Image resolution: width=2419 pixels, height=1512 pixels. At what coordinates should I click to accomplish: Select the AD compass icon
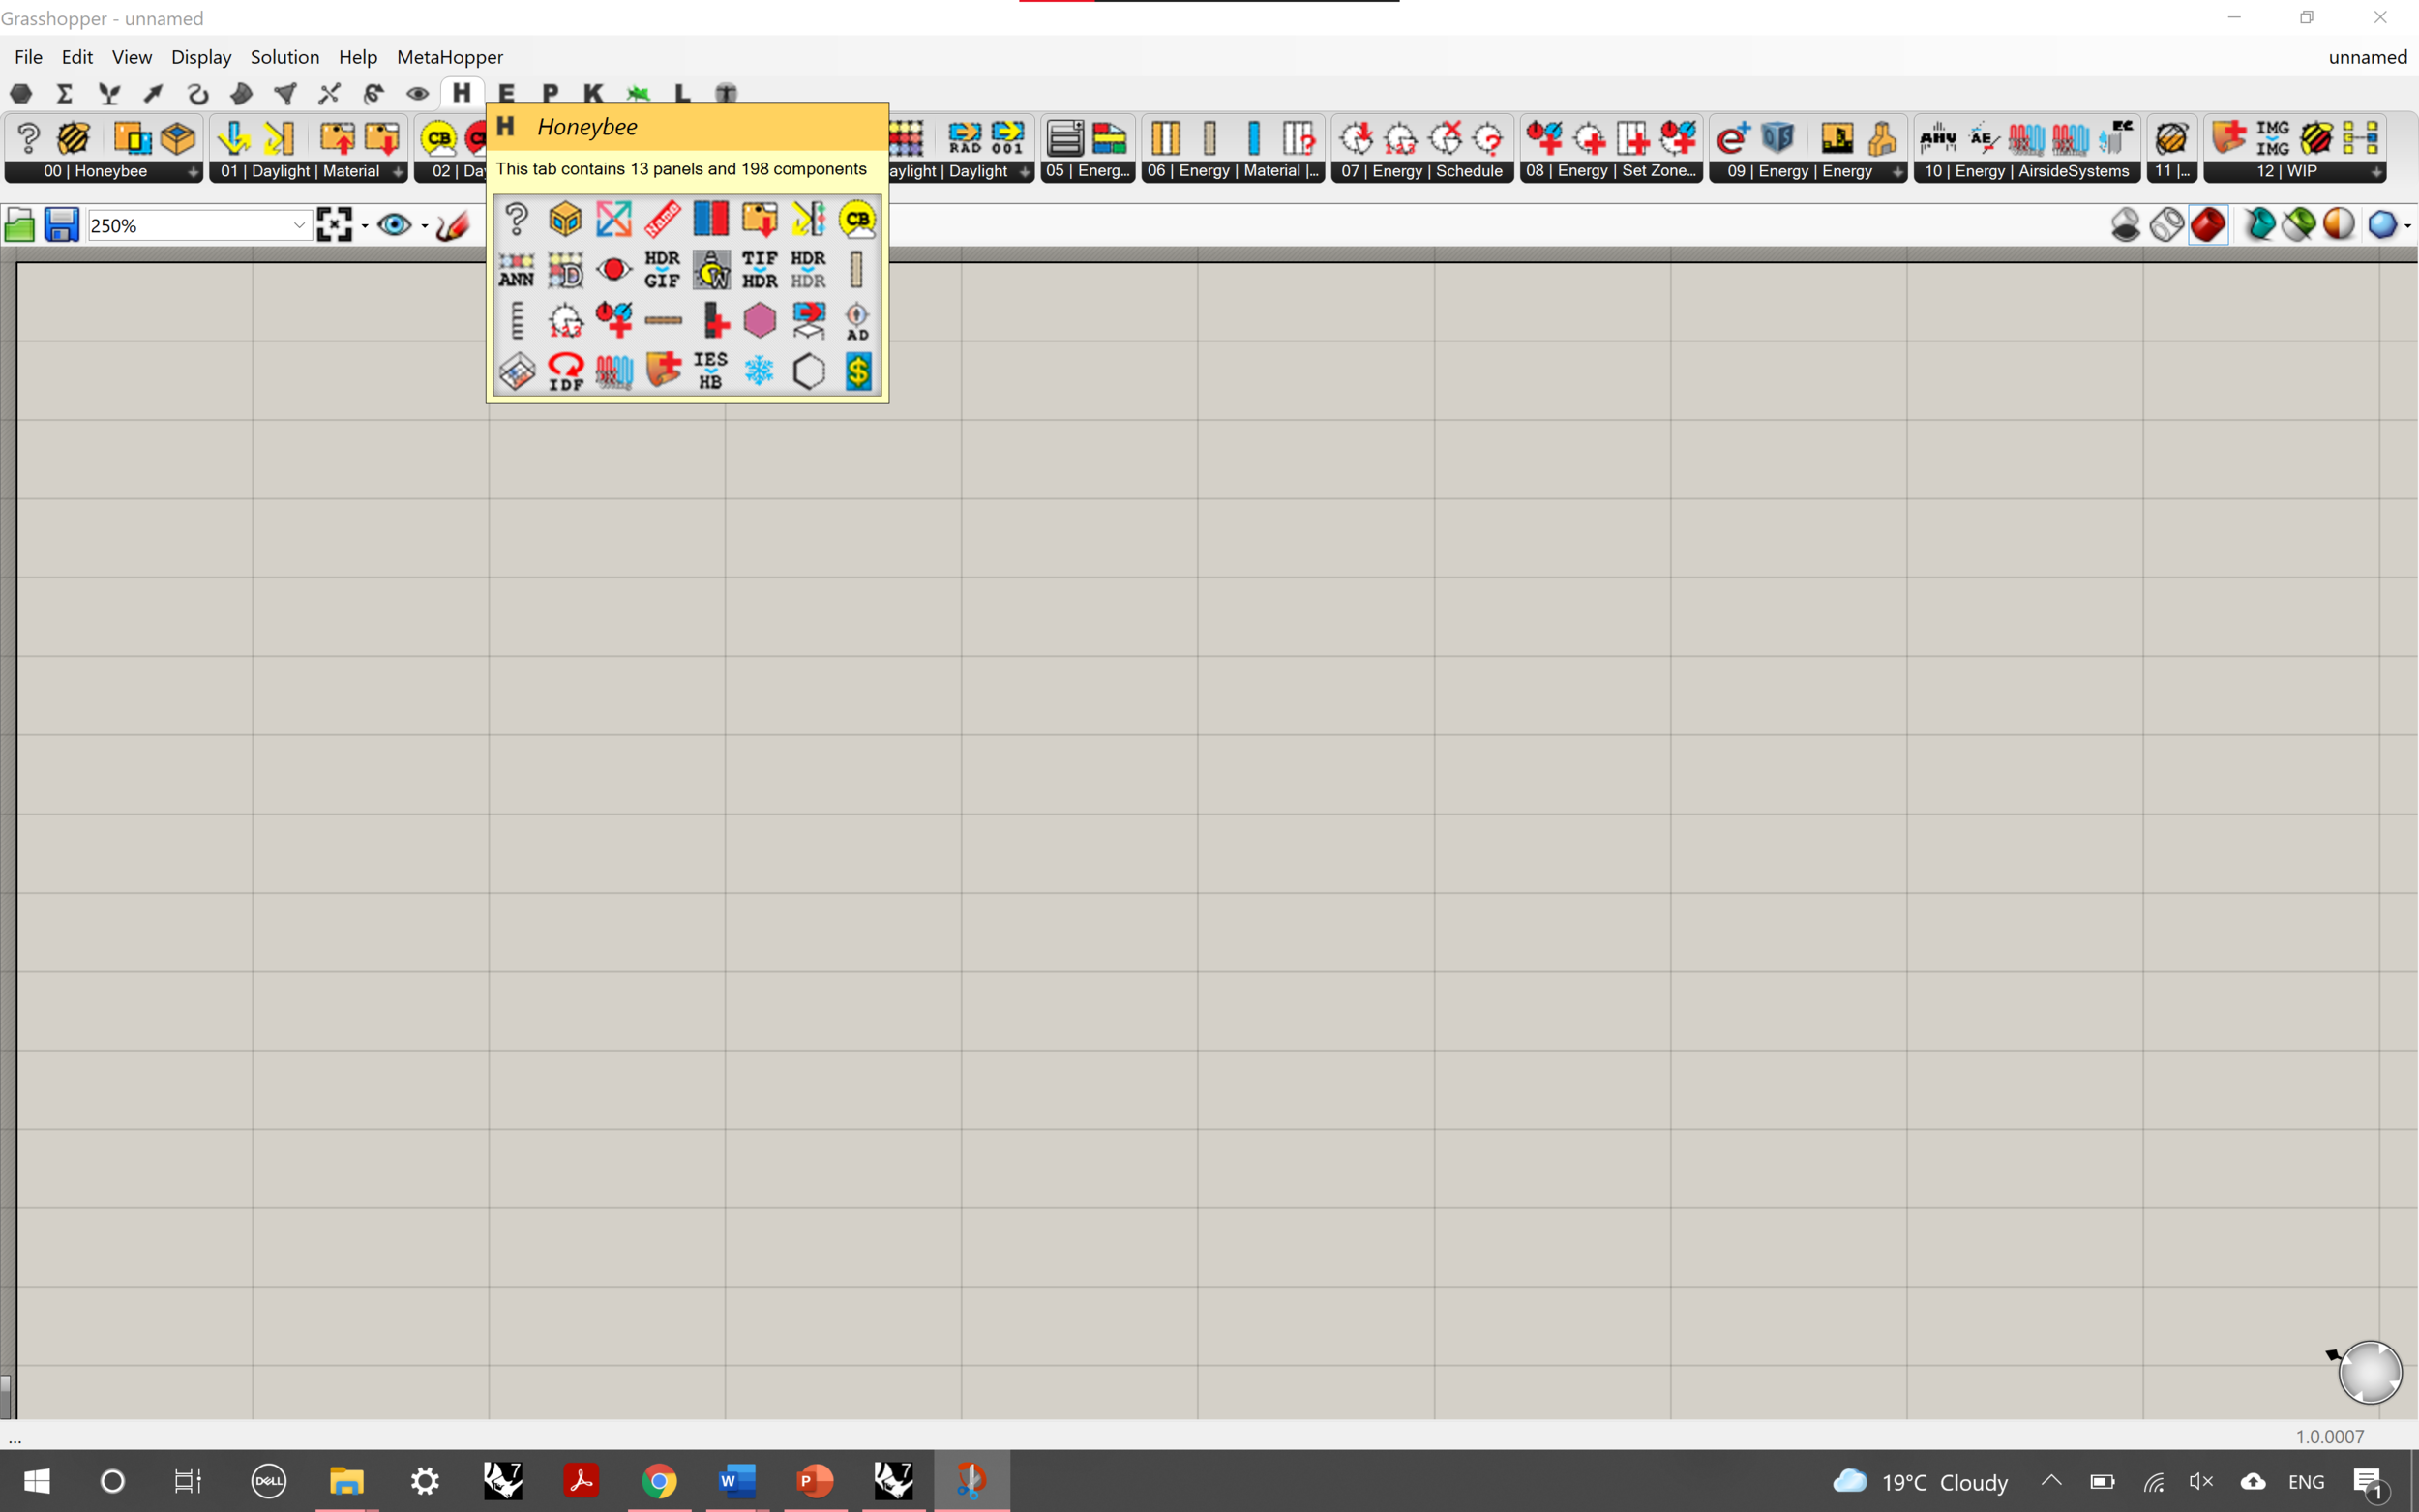858,320
